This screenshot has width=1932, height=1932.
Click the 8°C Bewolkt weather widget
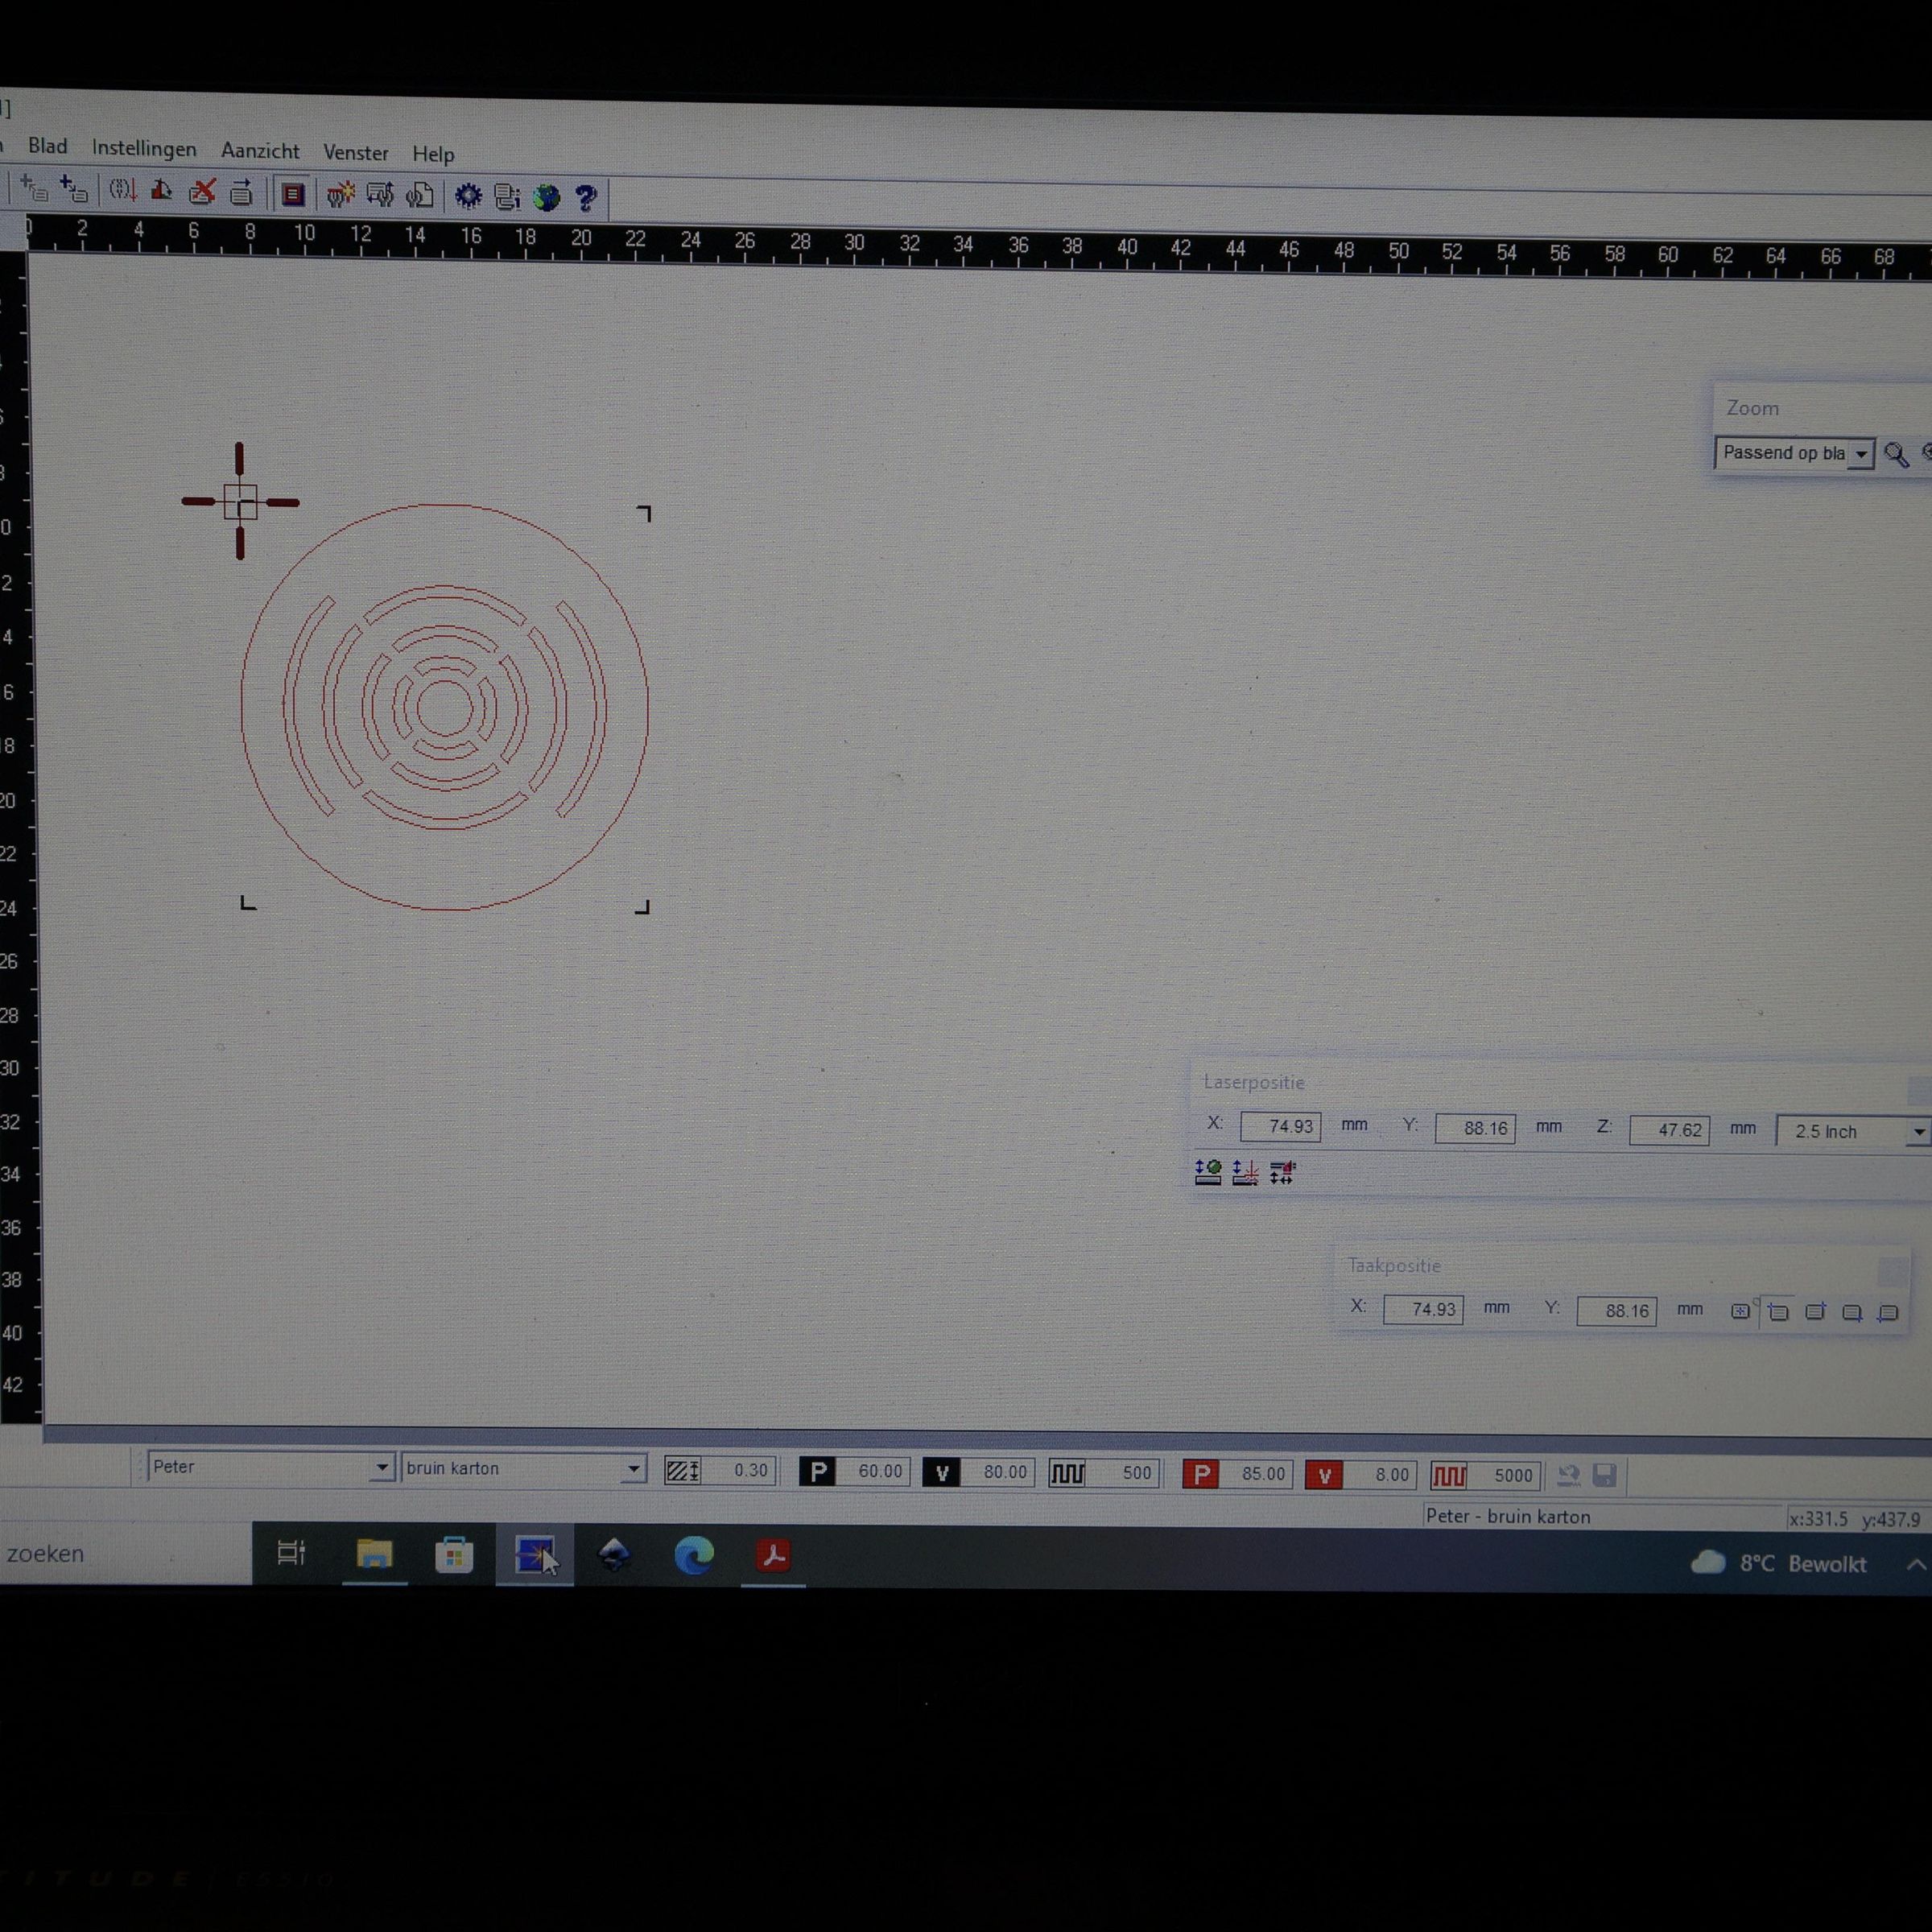point(1778,1564)
